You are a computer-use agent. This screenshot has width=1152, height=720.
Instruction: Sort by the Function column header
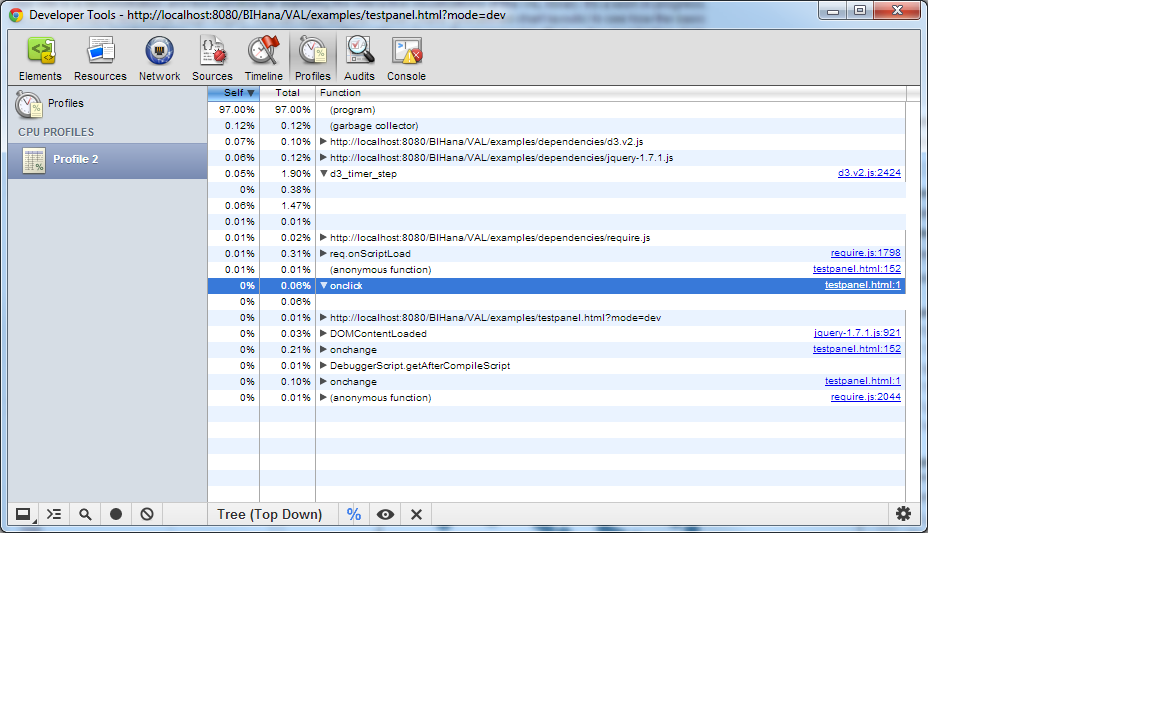(x=611, y=93)
